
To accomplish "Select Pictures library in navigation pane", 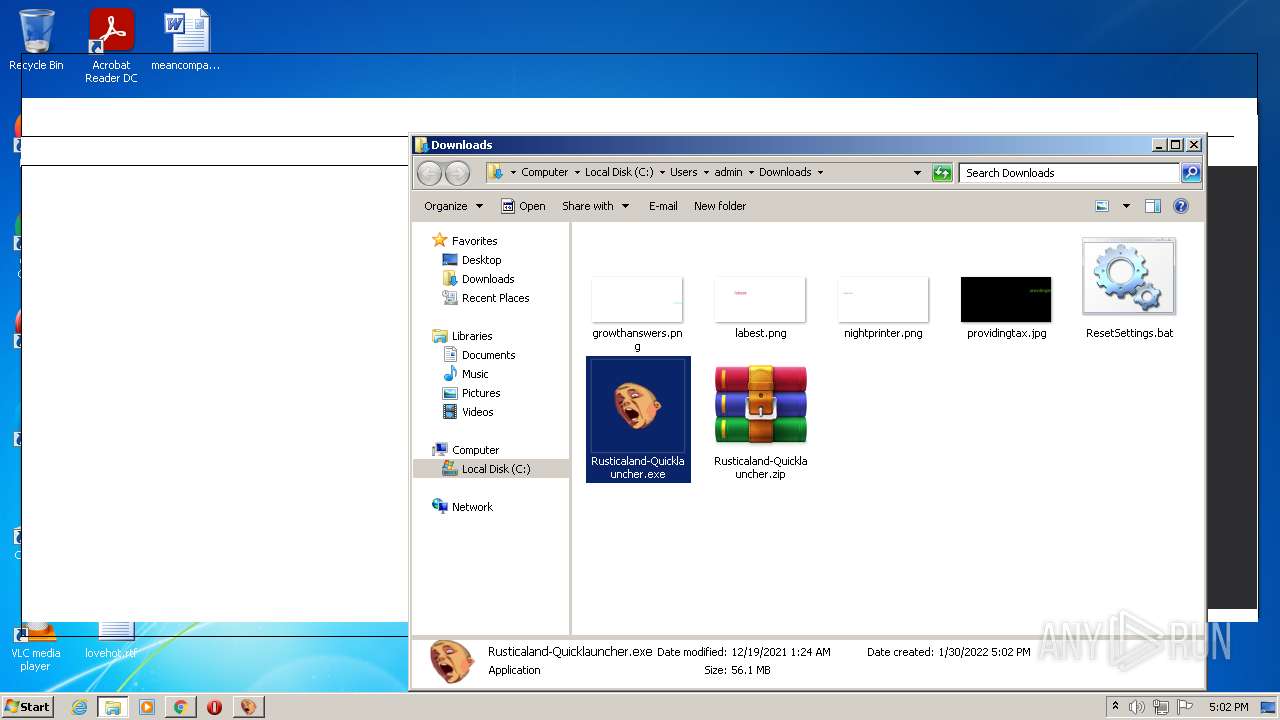I will [481, 393].
